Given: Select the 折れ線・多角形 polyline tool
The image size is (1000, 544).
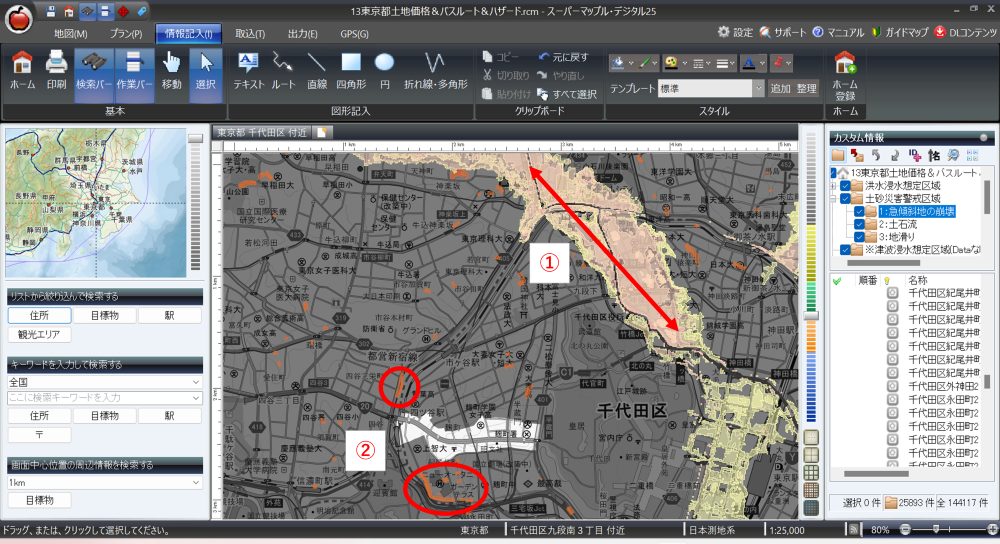Looking at the screenshot, I should coord(435,70).
